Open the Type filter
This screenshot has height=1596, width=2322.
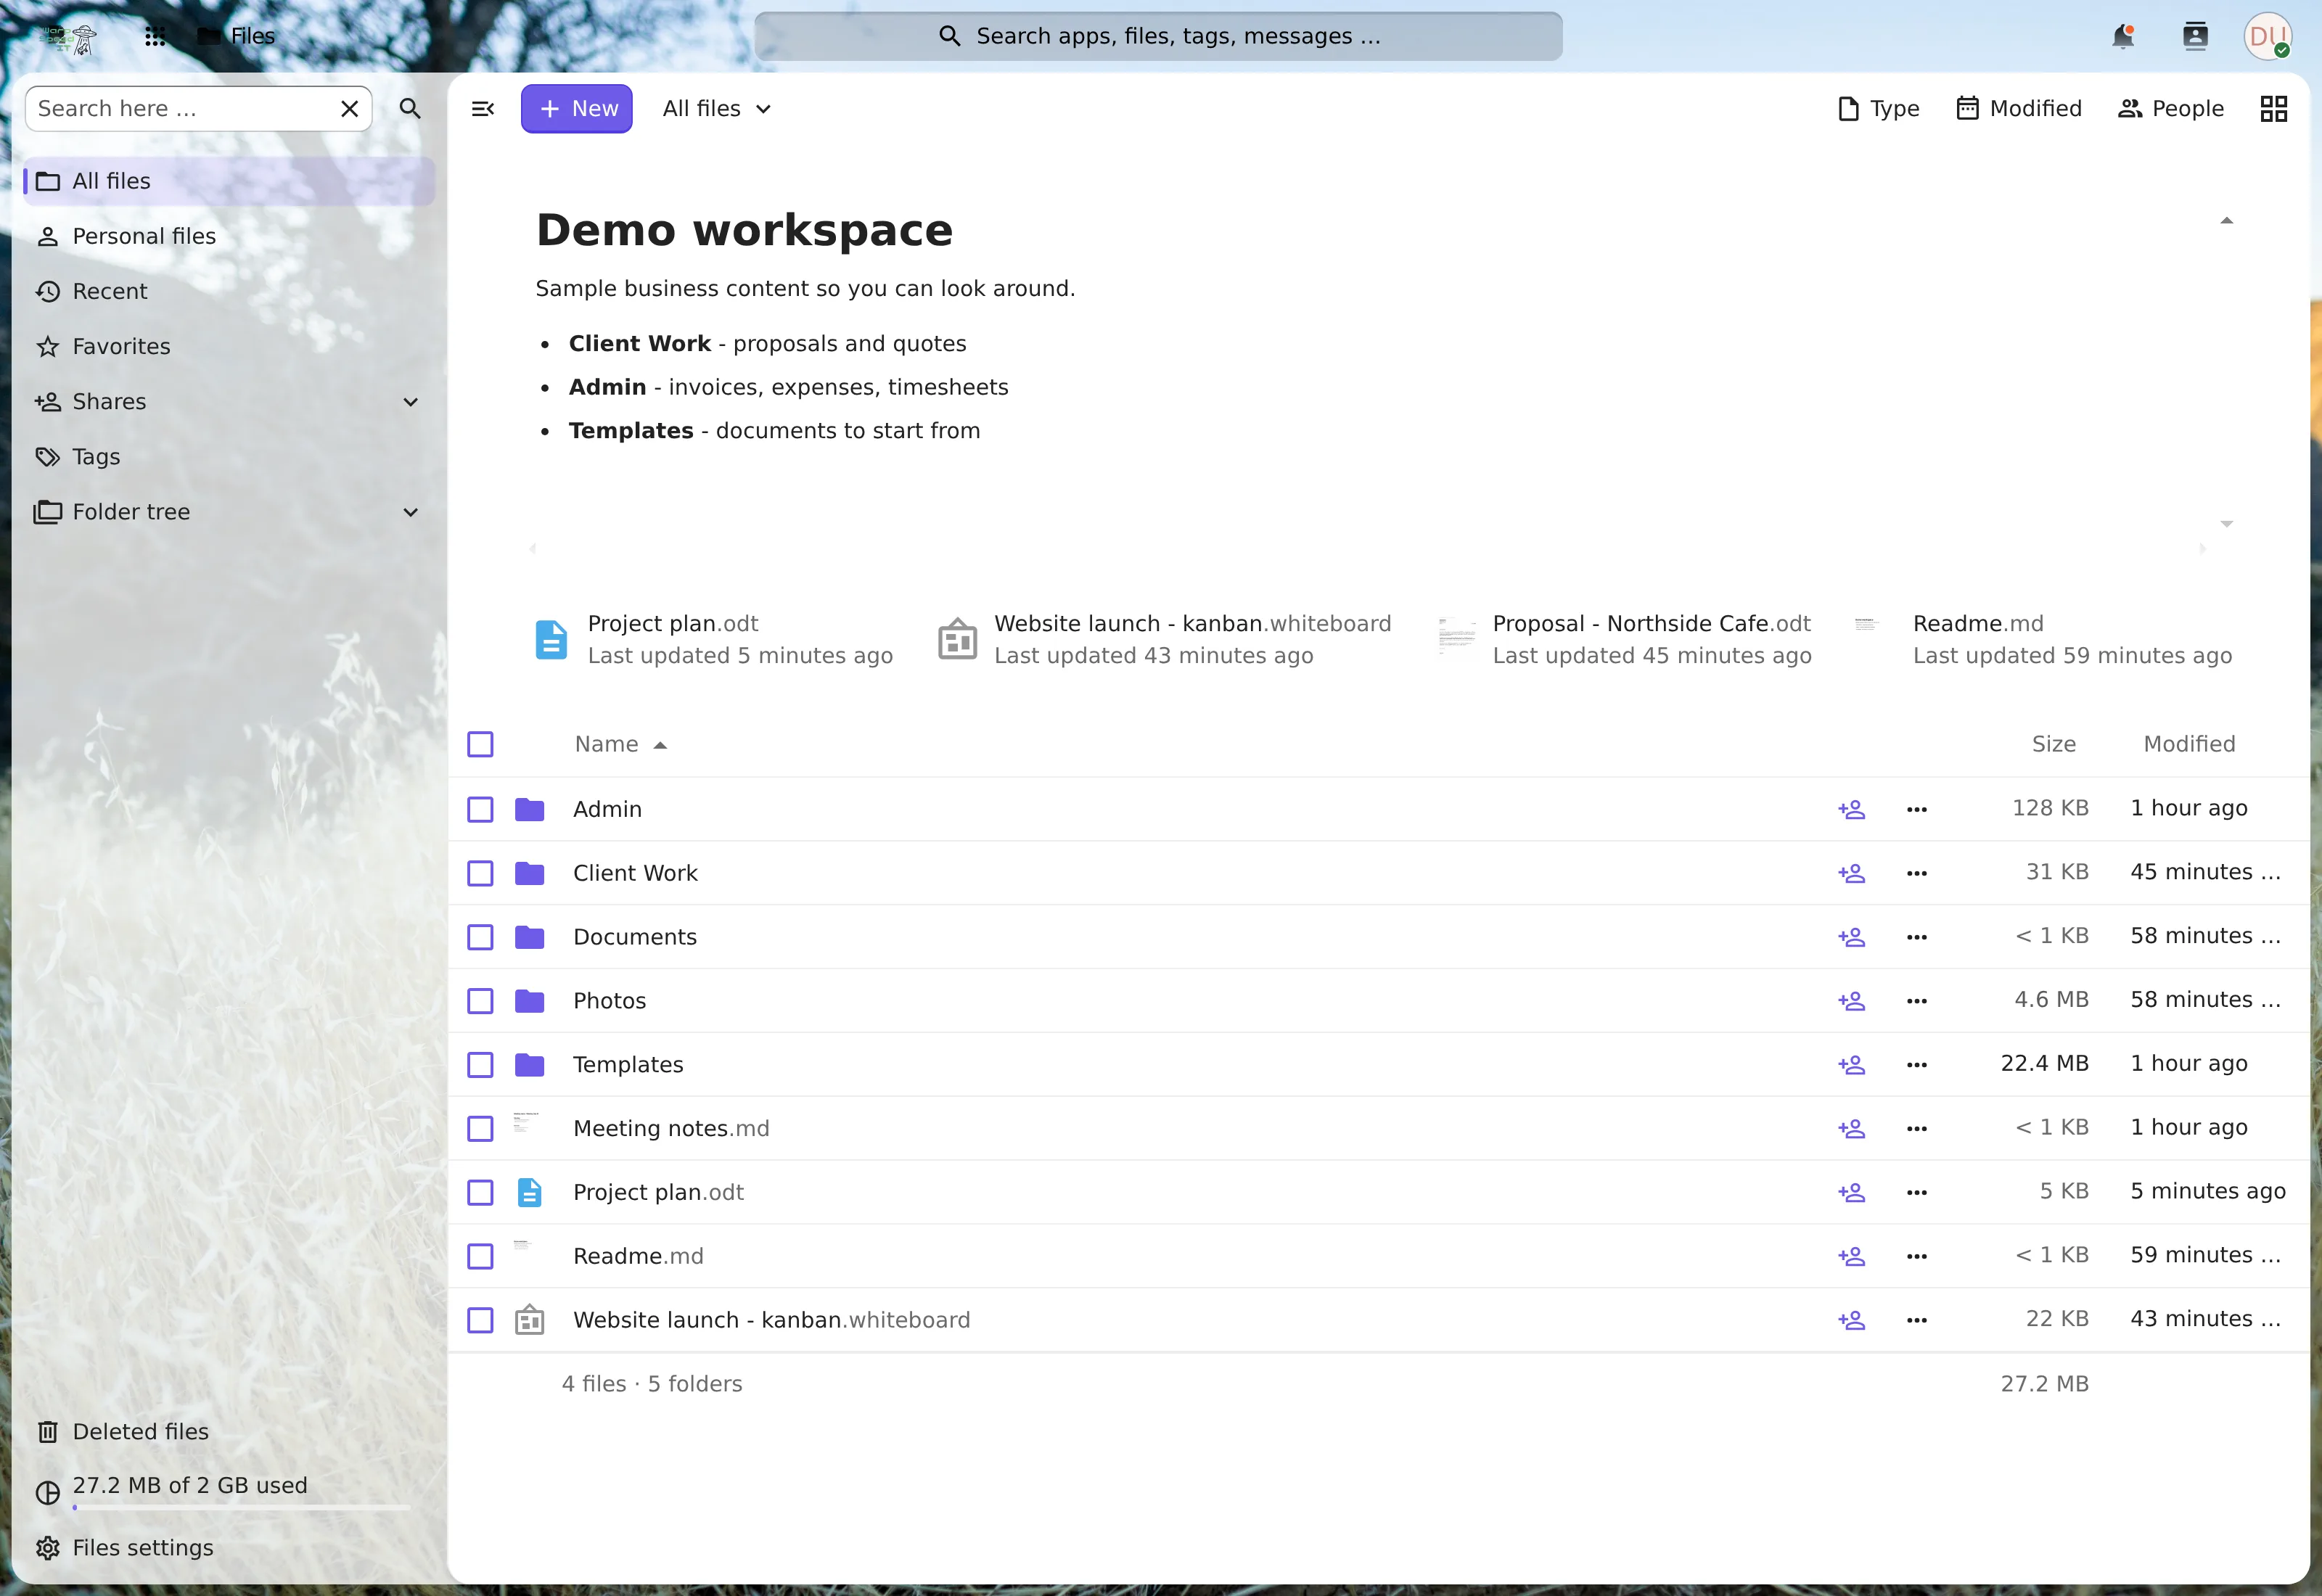pyautogui.click(x=1877, y=108)
